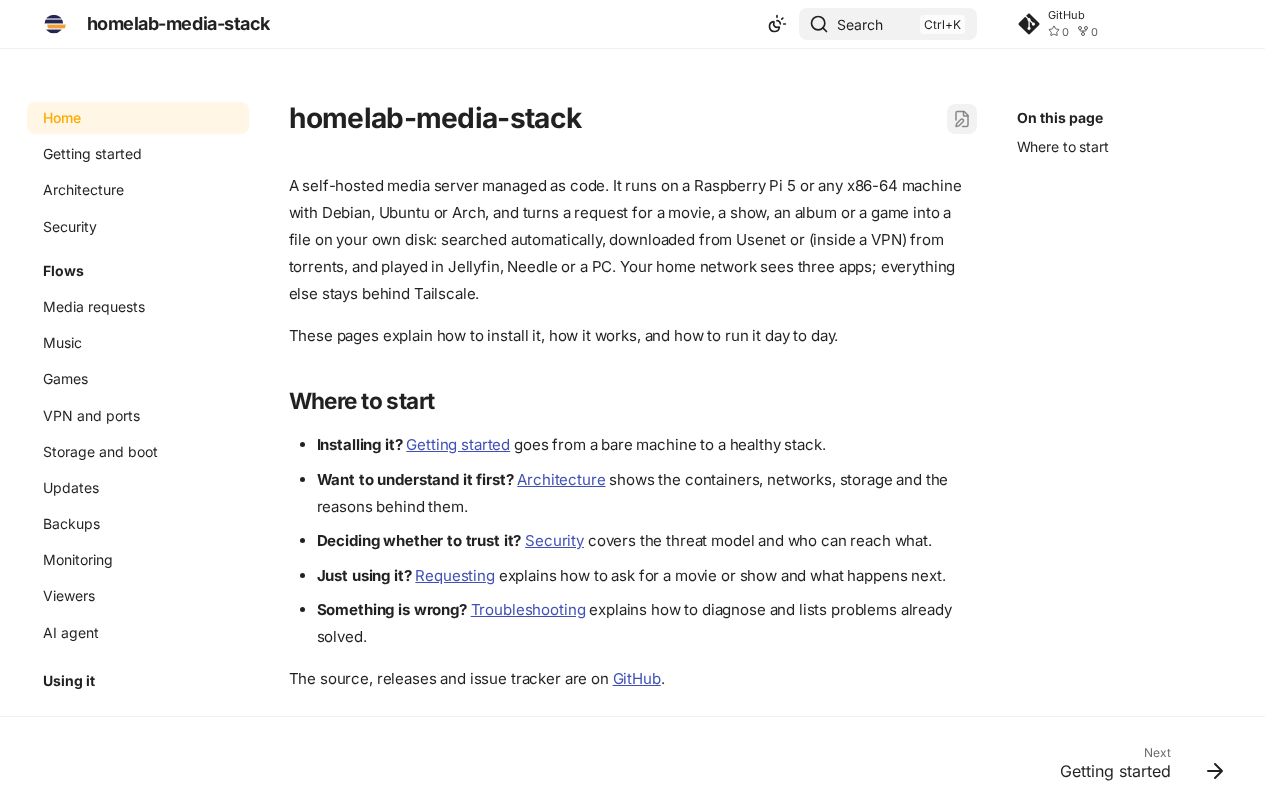Open the GitHub link in the last paragraph
The image size is (1280, 800).
coord(637,679)
